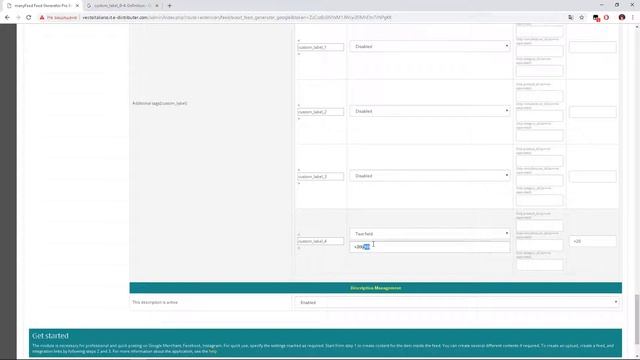The image size is (640, 360).
Task: Click the custom_label_4 text value input with highlighted text
Action: (x=430, y=247)
